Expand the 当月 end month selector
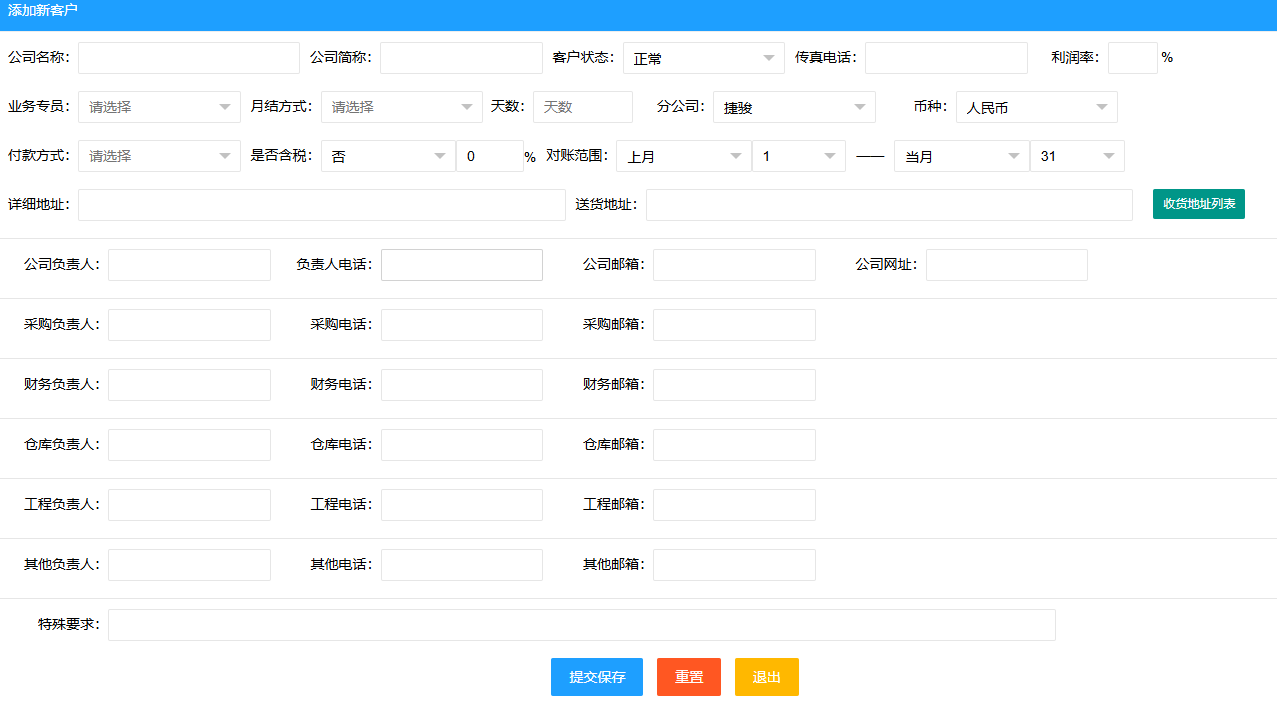Image resolution: width=1277 pixels, height=722 pixels. point(959,155)
